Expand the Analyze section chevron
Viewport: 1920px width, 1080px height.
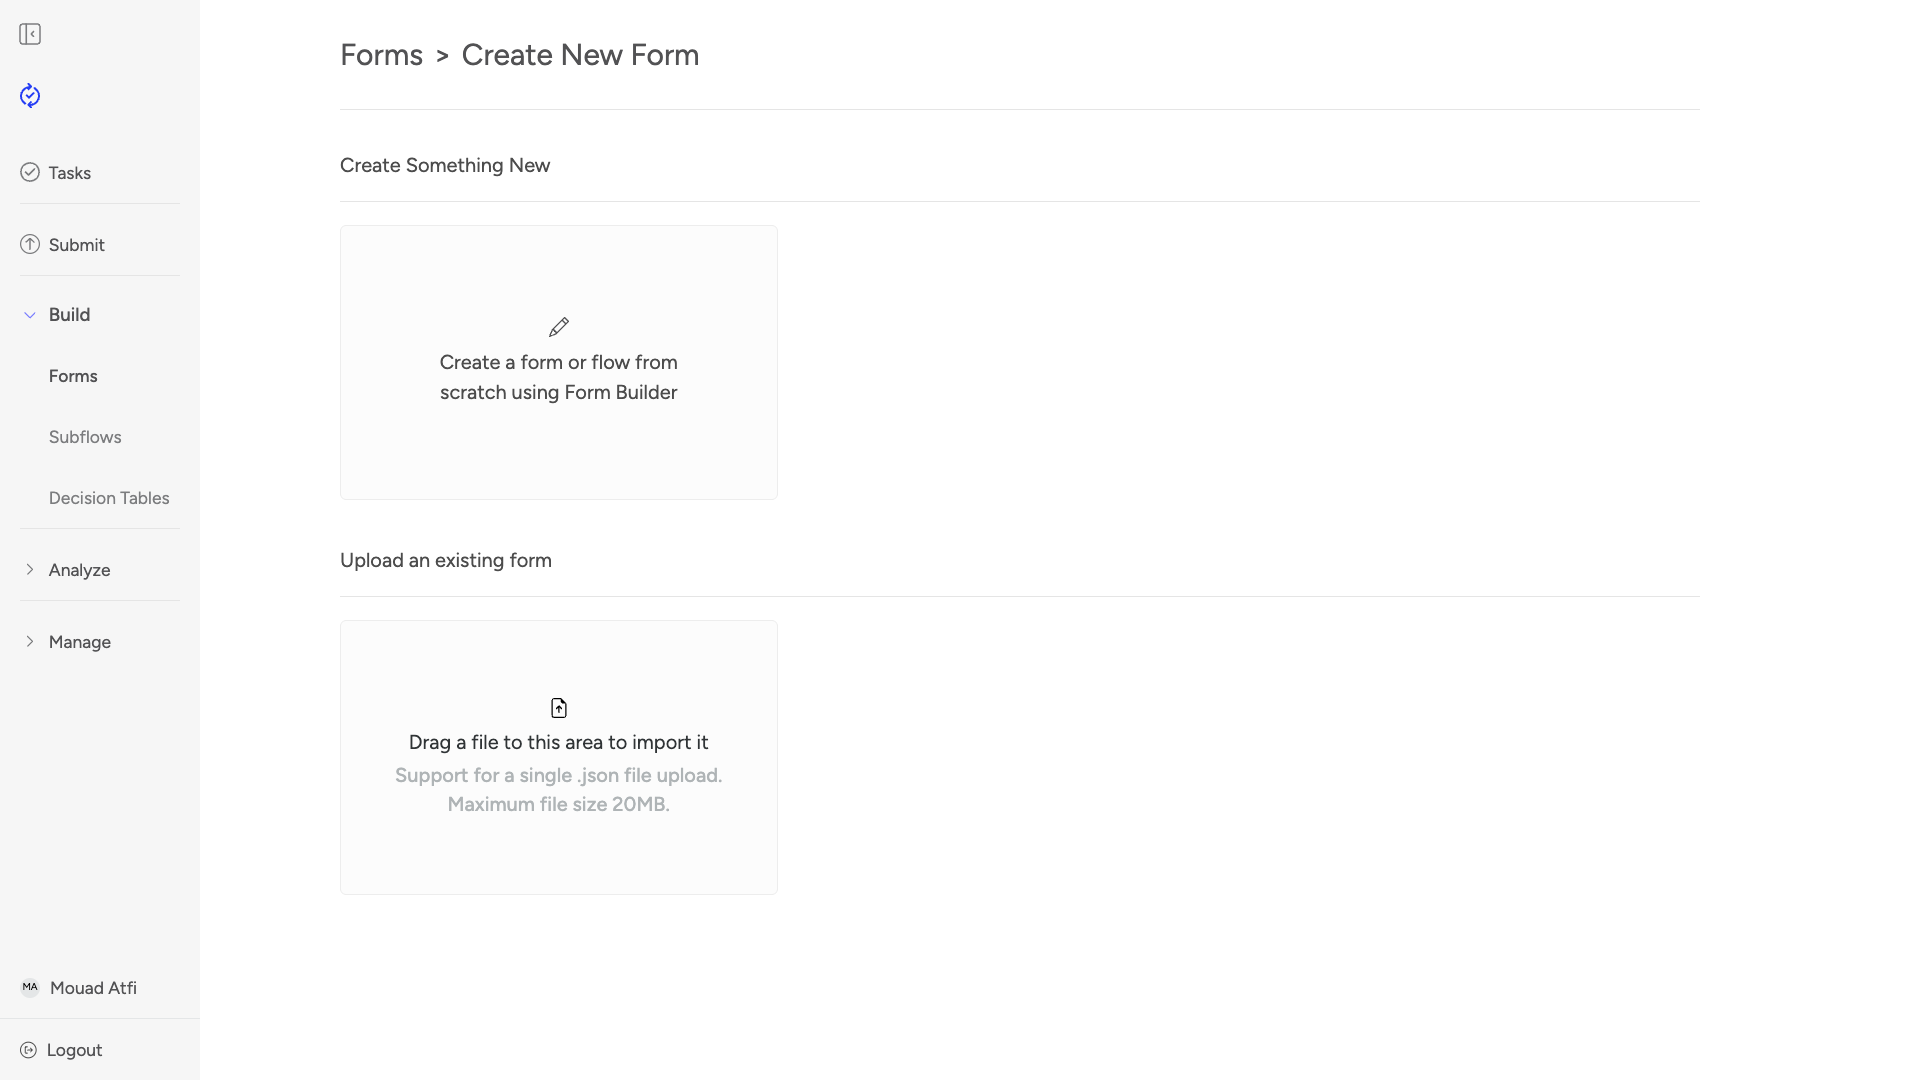pos(30,570)
